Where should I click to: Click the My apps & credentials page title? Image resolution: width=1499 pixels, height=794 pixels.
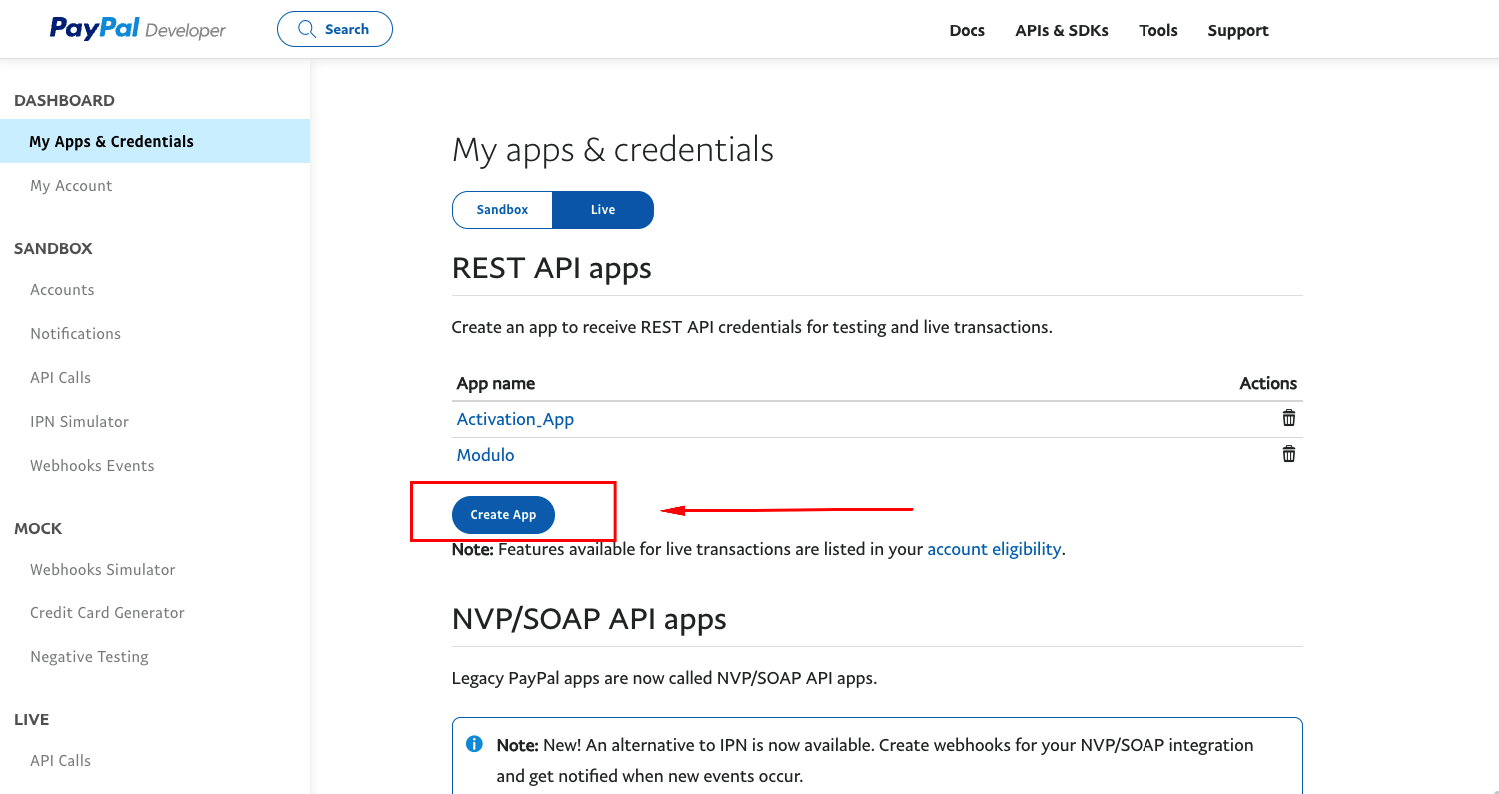click(613, 150)
